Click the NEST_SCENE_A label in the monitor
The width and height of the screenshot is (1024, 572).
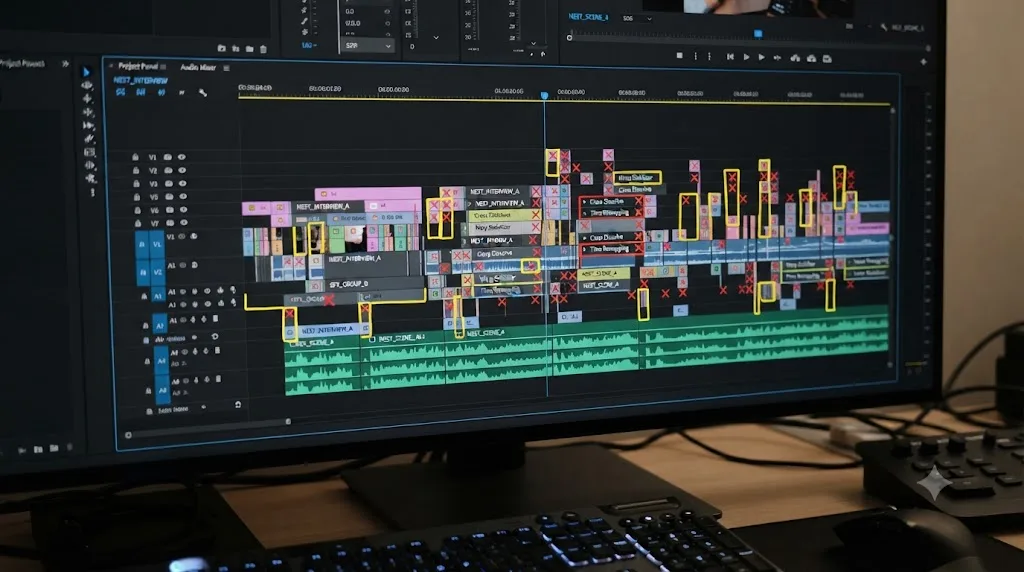coord(588,17)
